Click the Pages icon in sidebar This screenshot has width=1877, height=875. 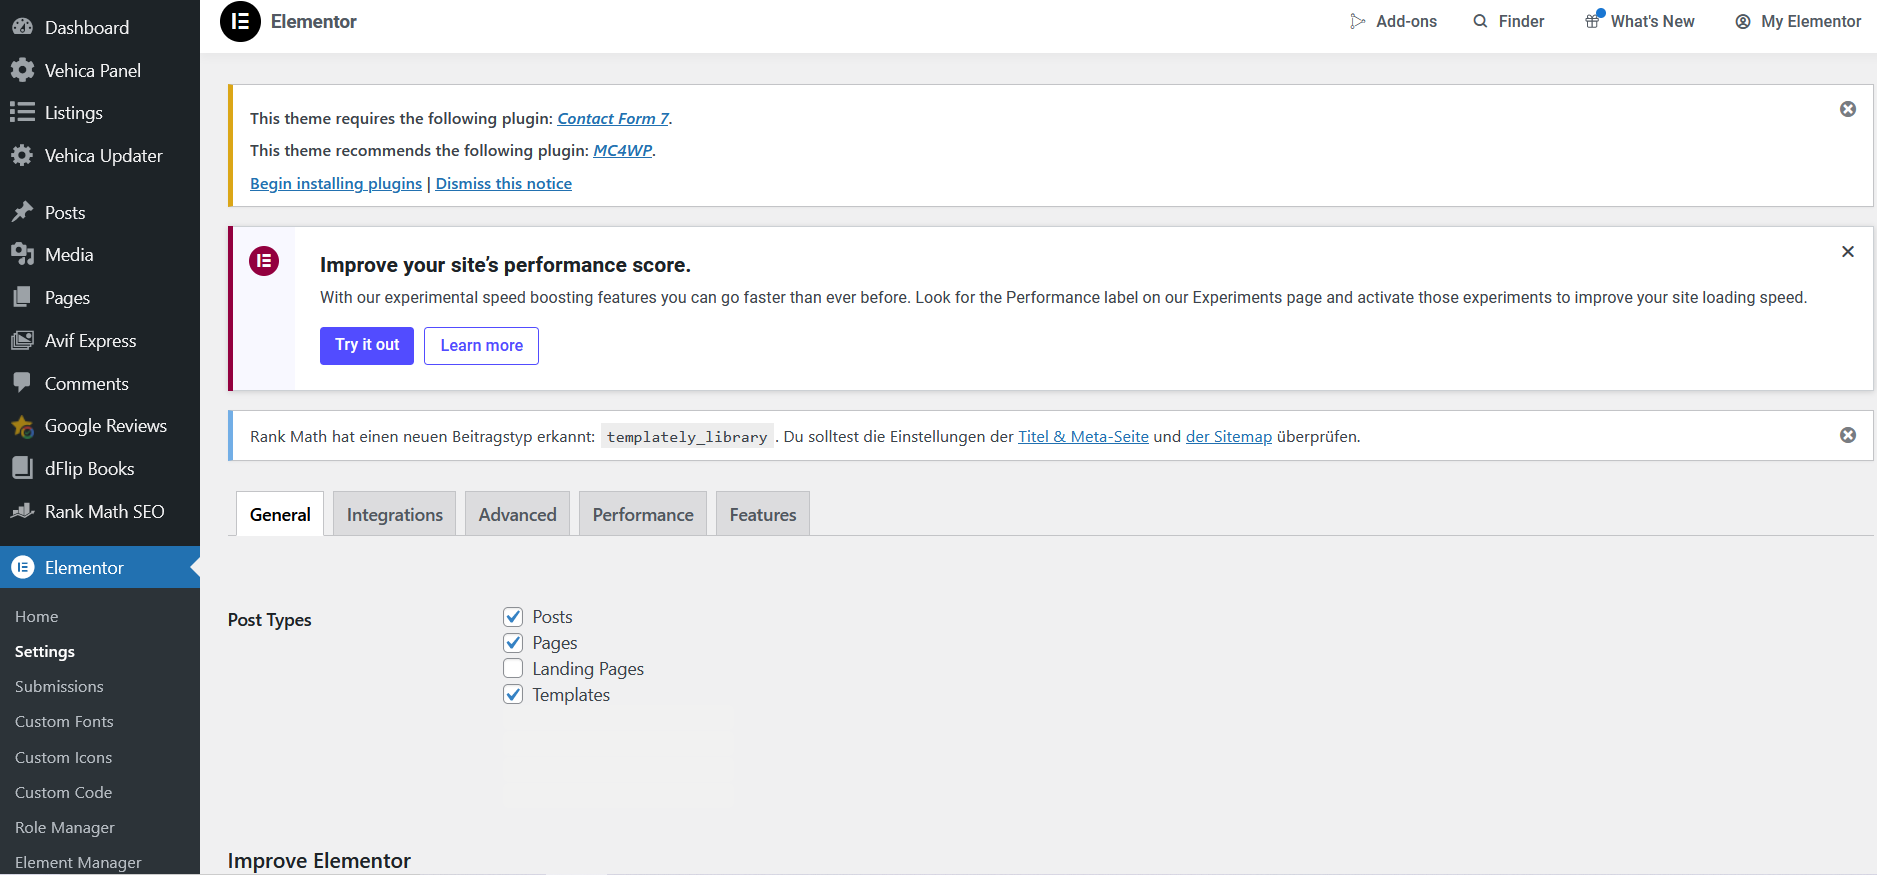click(x=22, y=297)
